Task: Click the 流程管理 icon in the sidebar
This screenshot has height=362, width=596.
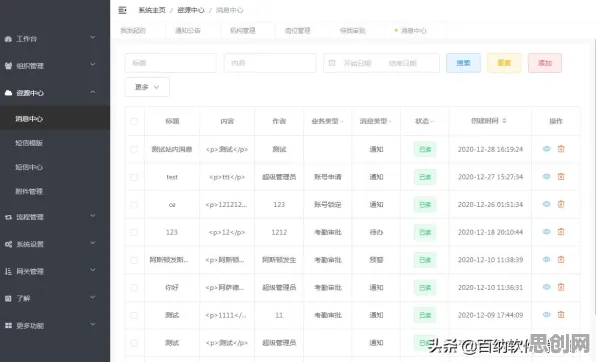Action: tap(8, 217)
